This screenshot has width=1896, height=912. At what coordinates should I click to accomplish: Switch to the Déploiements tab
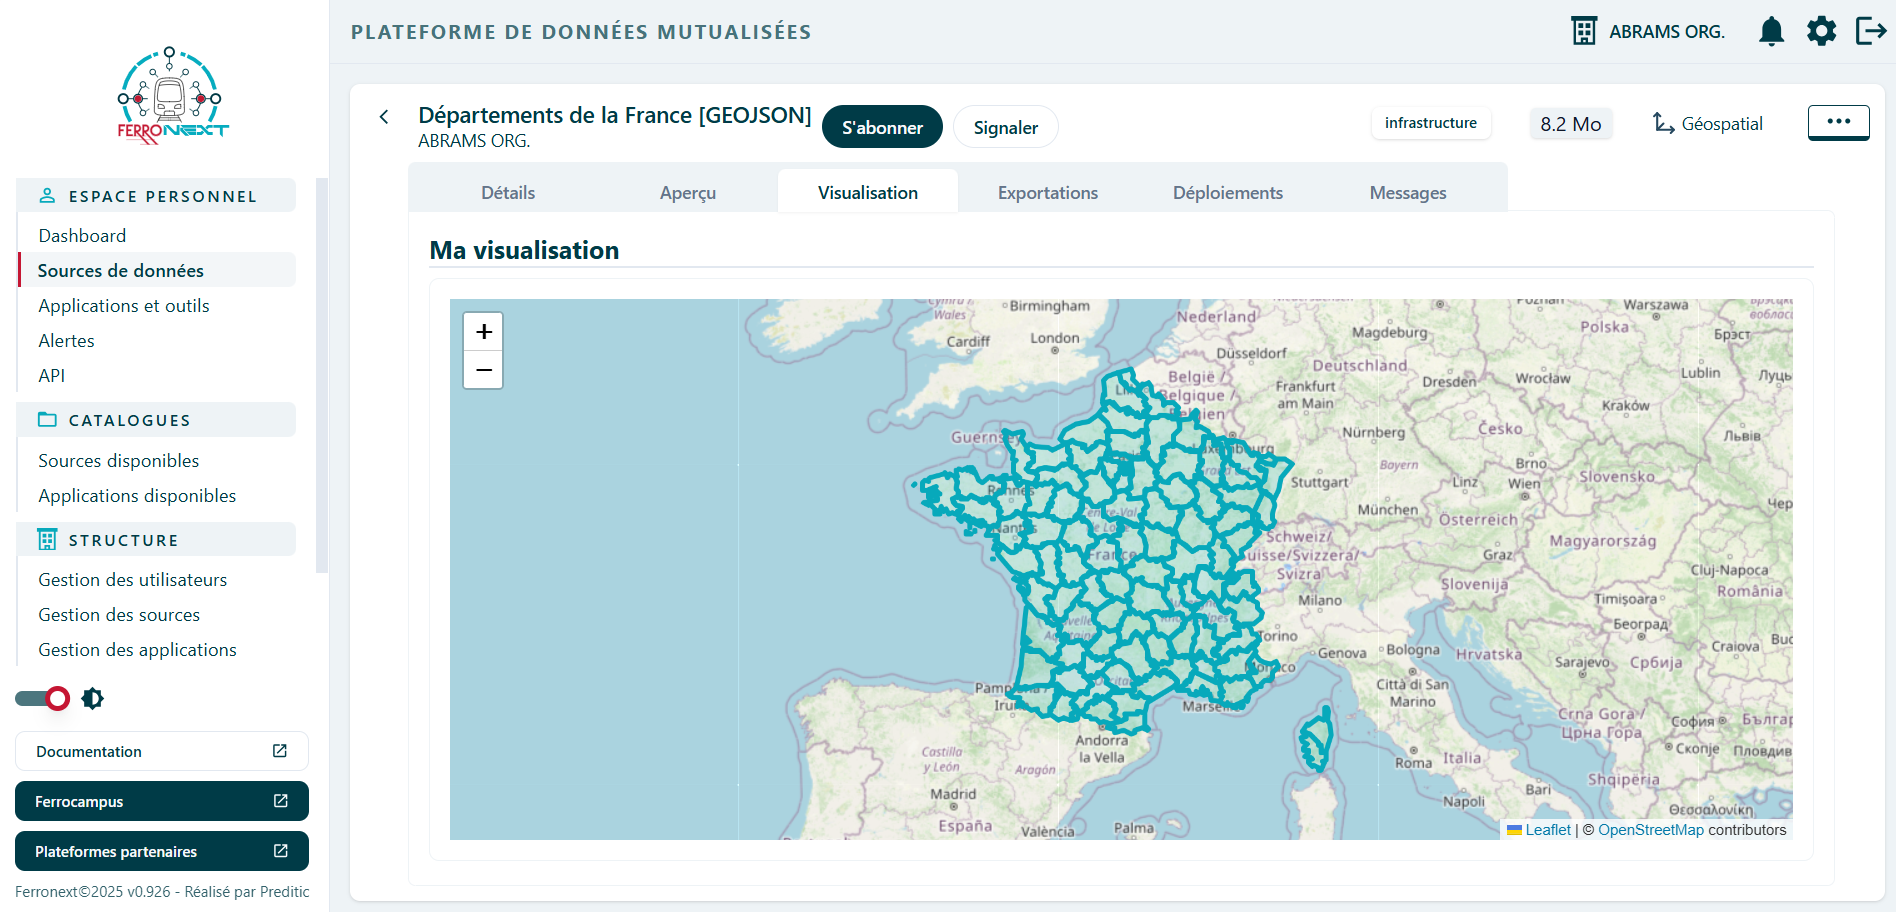point(1228,192)
